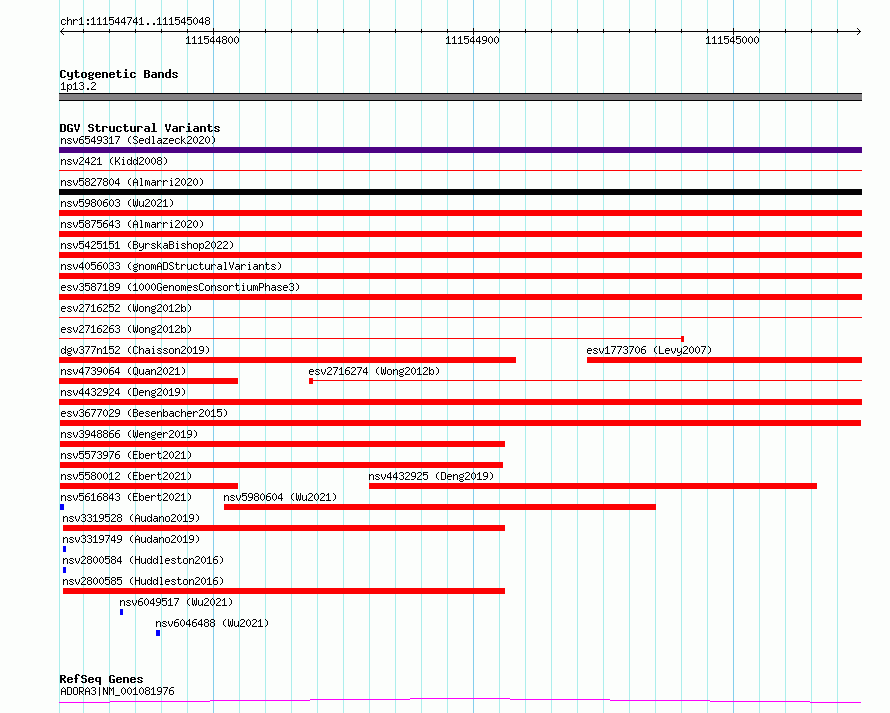
Task: Click the nsv6046488 (Wu2021) label
Action: (212, 623)
